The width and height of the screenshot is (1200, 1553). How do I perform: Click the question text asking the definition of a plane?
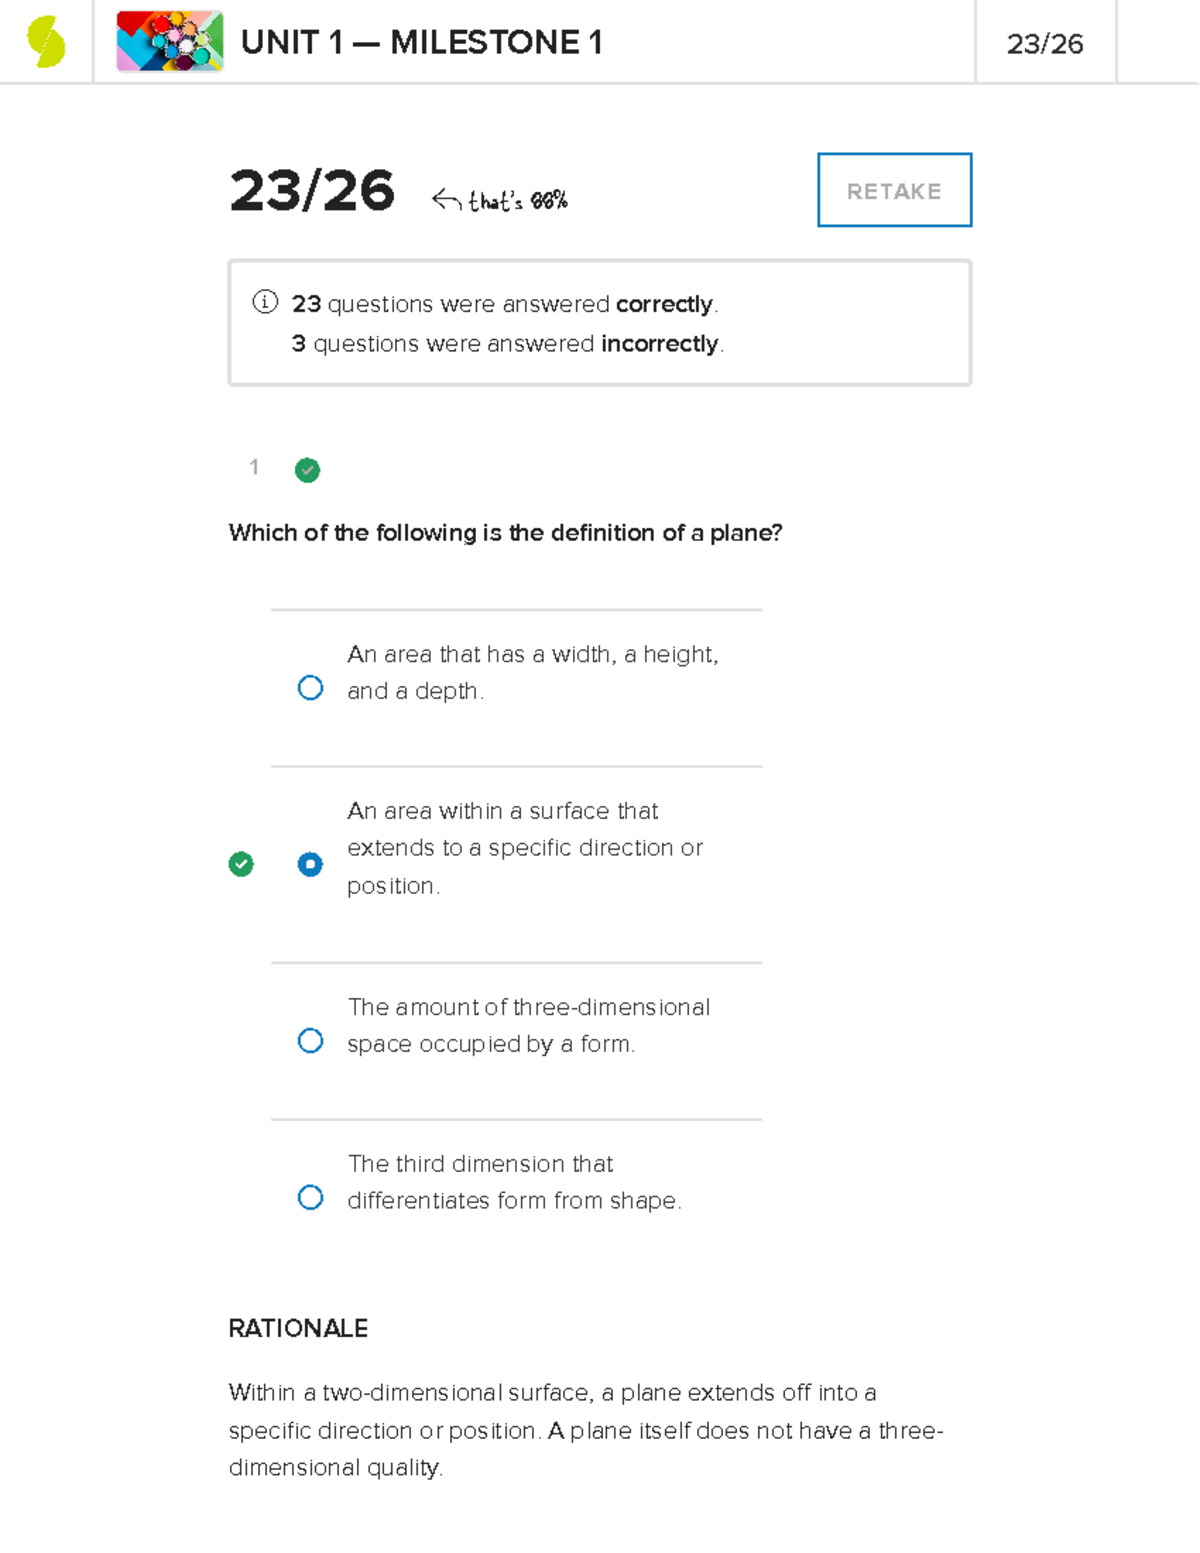point(508,533)
